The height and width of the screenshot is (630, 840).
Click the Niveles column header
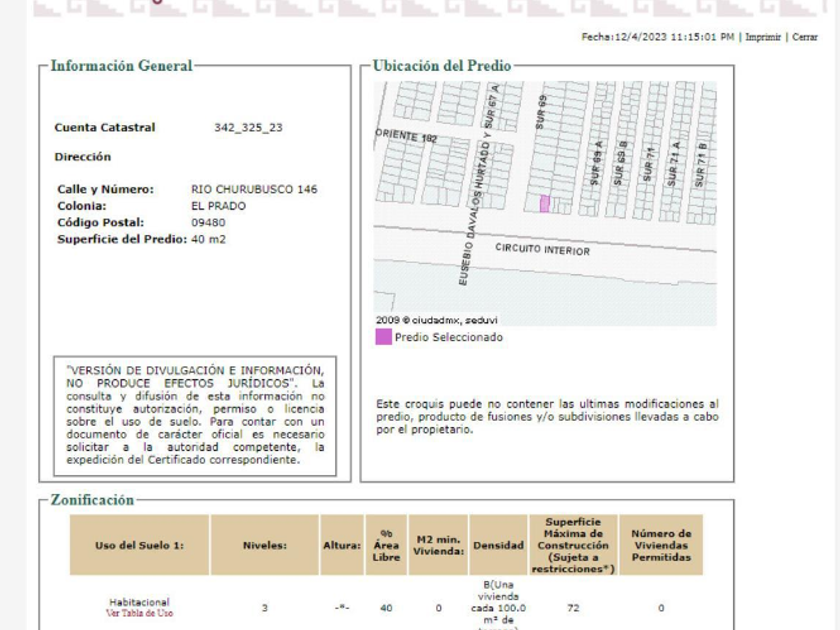coord(265,545)
